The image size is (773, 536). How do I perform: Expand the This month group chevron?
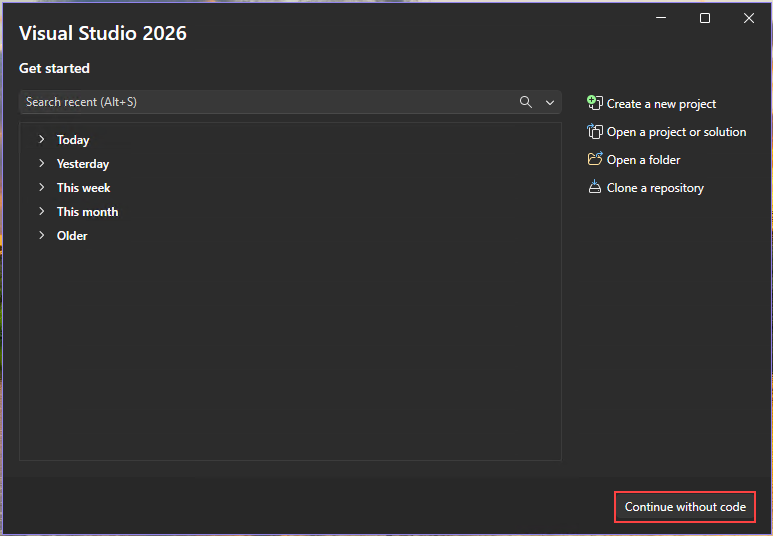pyautogui.click(x=42, y=211)
